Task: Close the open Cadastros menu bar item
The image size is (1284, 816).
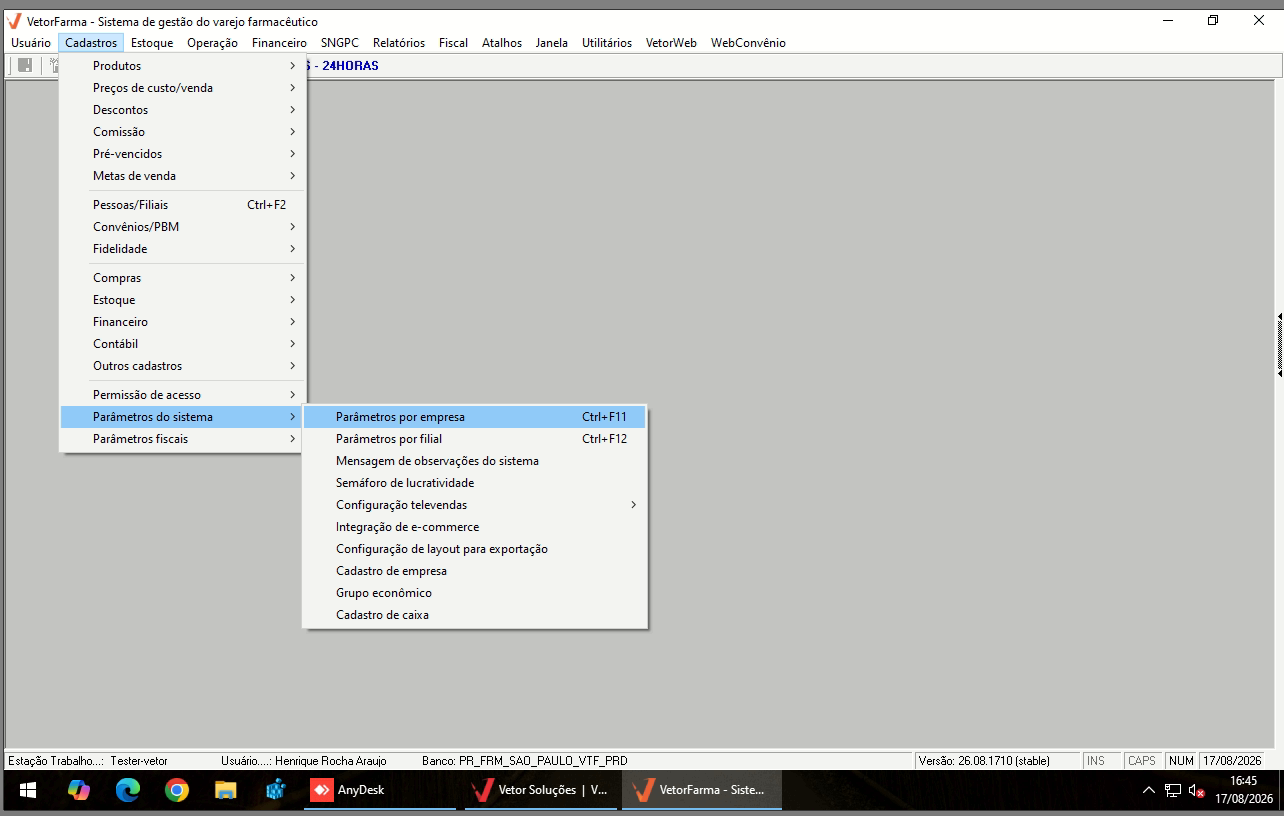Action: tap(91, 43)
